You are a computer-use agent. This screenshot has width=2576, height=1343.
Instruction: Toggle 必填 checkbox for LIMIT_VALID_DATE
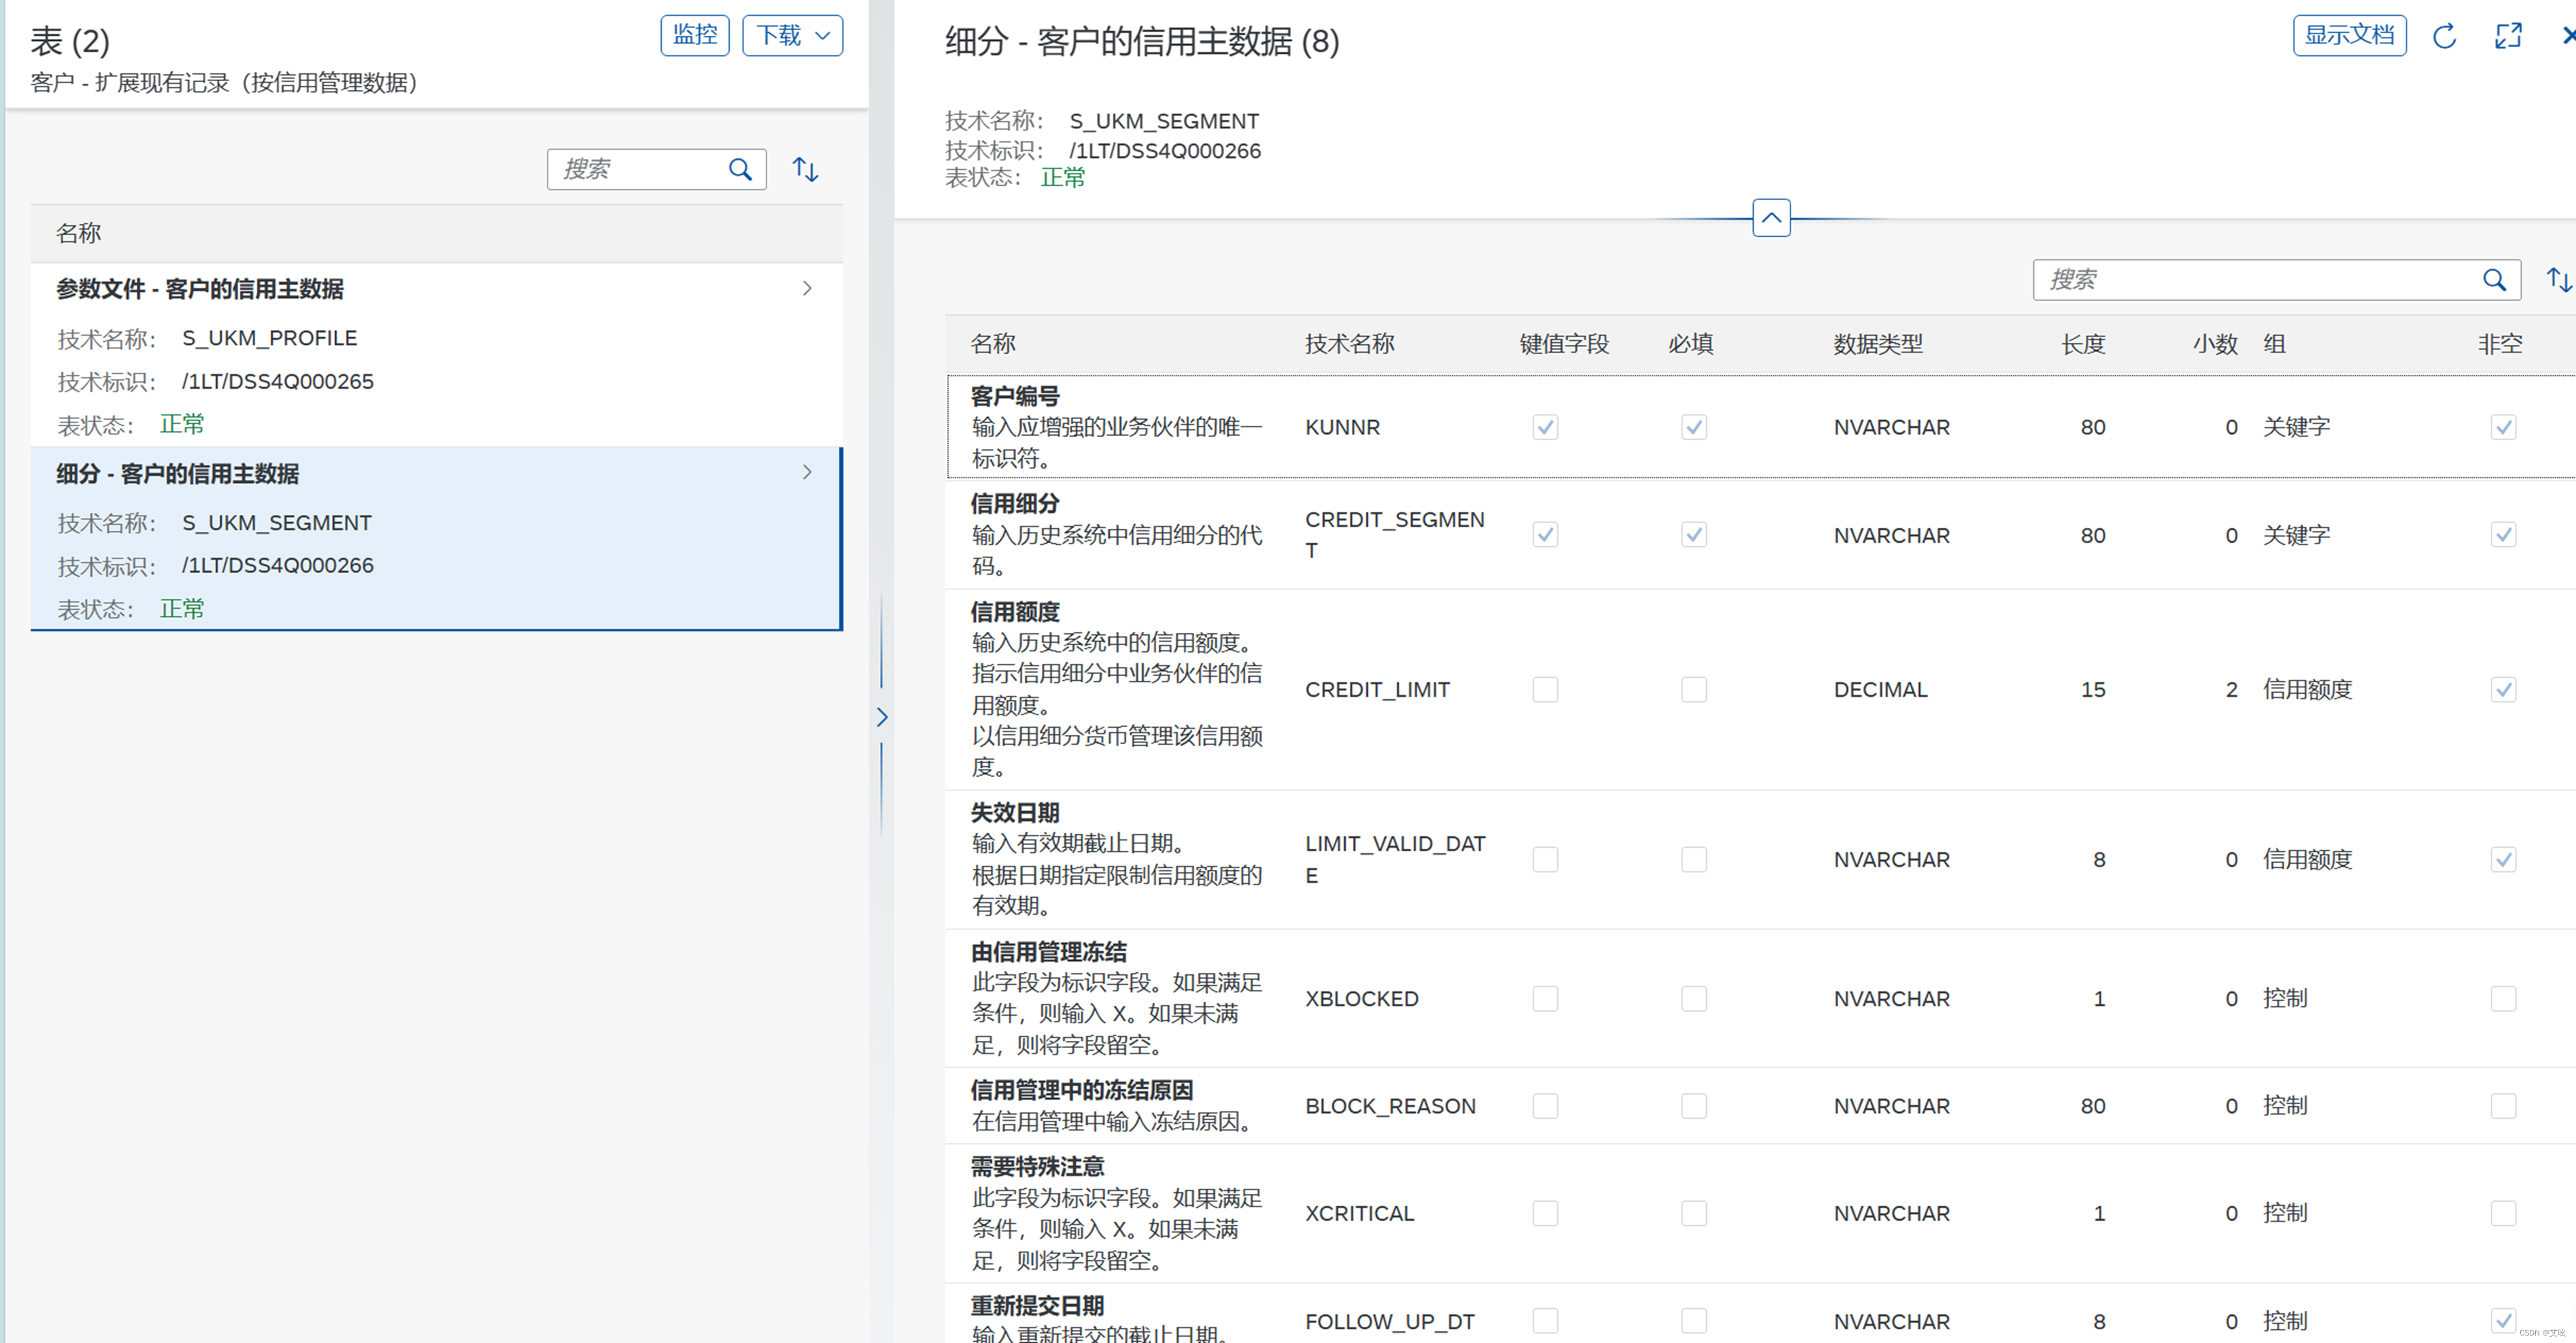(x=1693, y=860)
